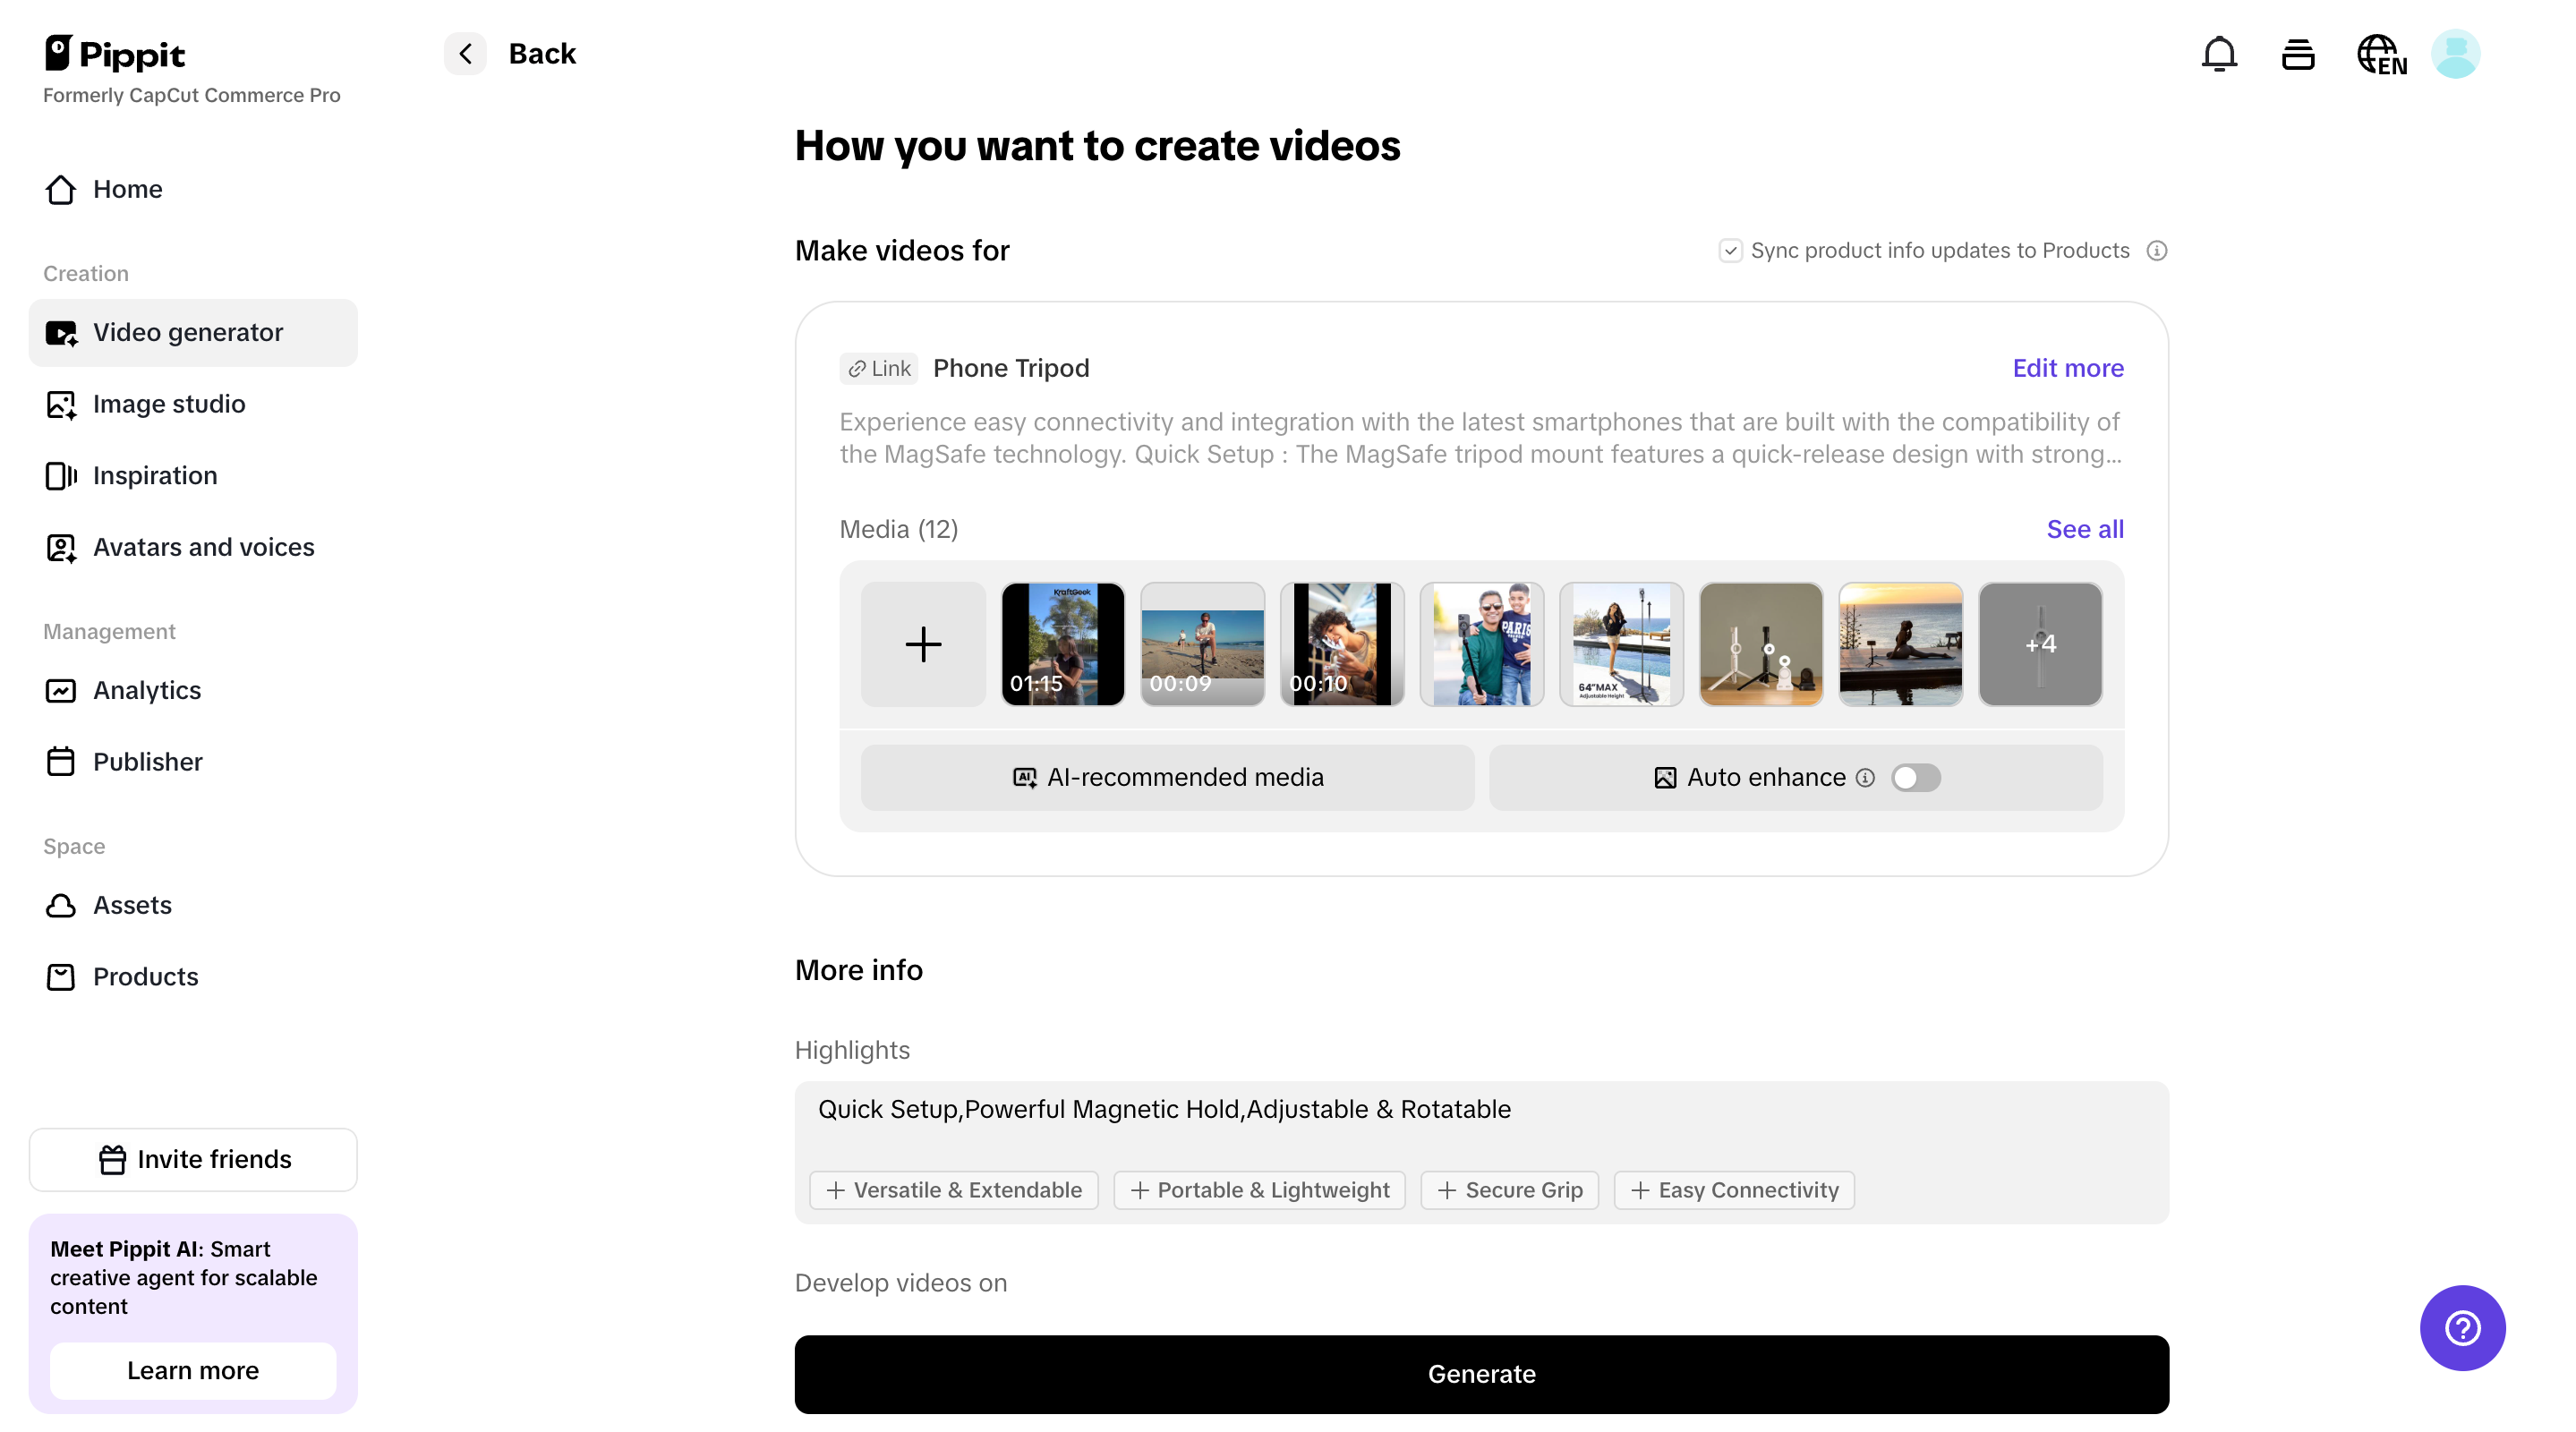Viewport: 2576px width, 1432px height.
Task: Expand media list with See all
Action: (x=2084, y=529)
